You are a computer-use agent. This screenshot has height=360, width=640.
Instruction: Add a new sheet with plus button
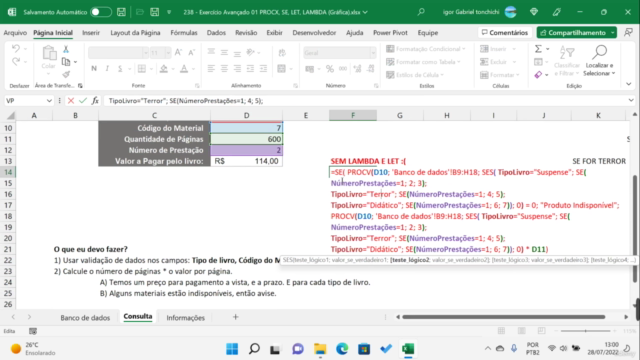click(x=236, y=317)
